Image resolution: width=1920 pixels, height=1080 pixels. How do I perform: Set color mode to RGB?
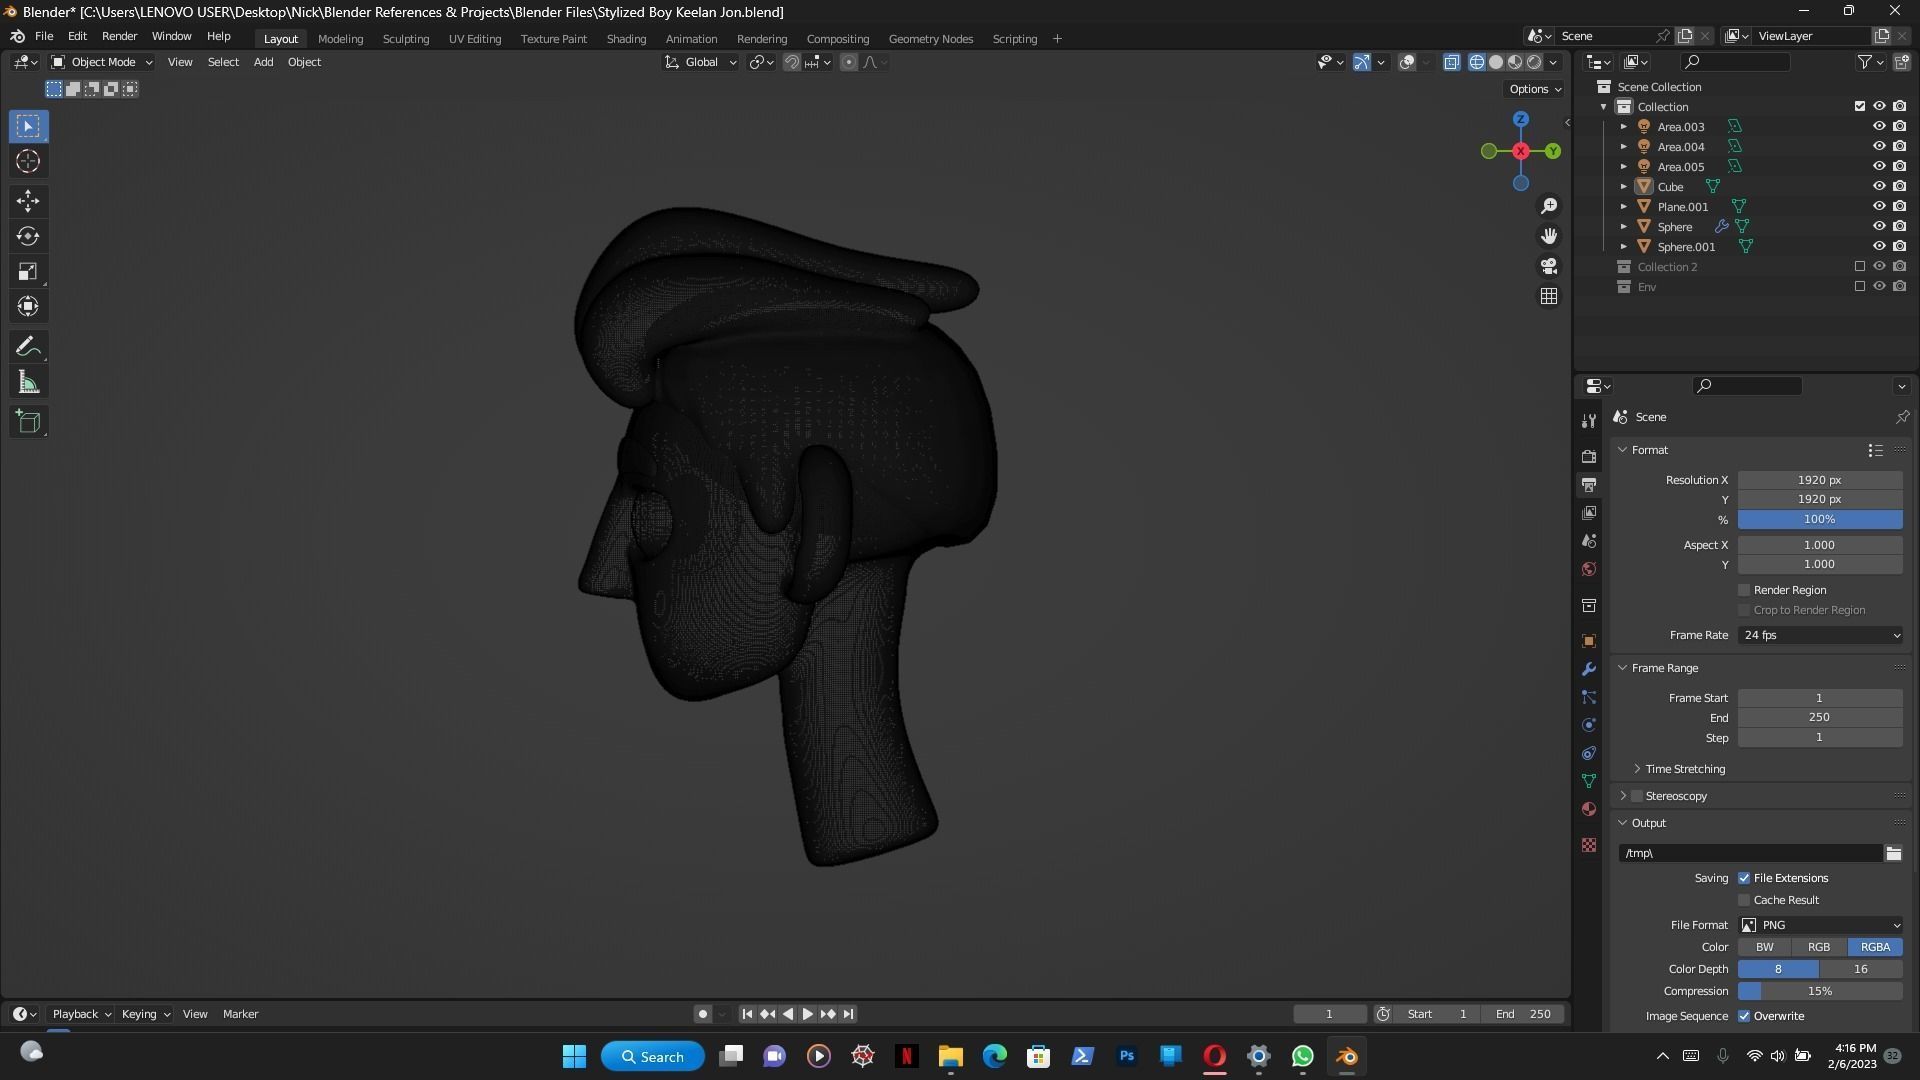(1819, 946)
